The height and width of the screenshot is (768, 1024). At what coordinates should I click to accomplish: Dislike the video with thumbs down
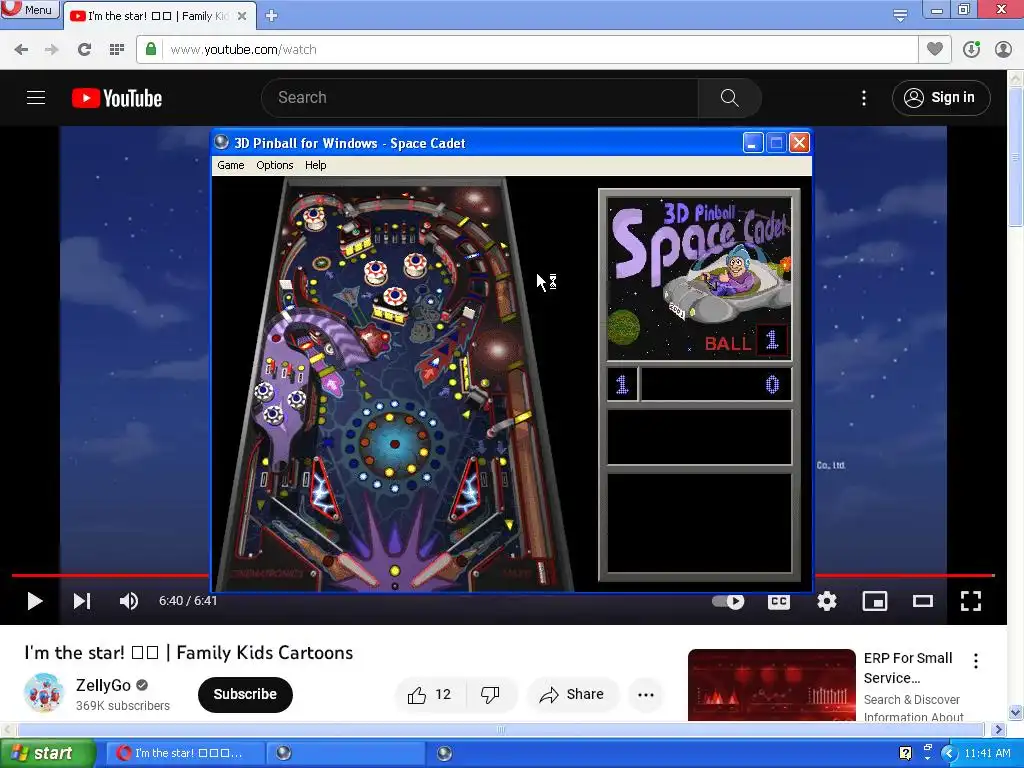pyautogui.click(x=490, y=695)
